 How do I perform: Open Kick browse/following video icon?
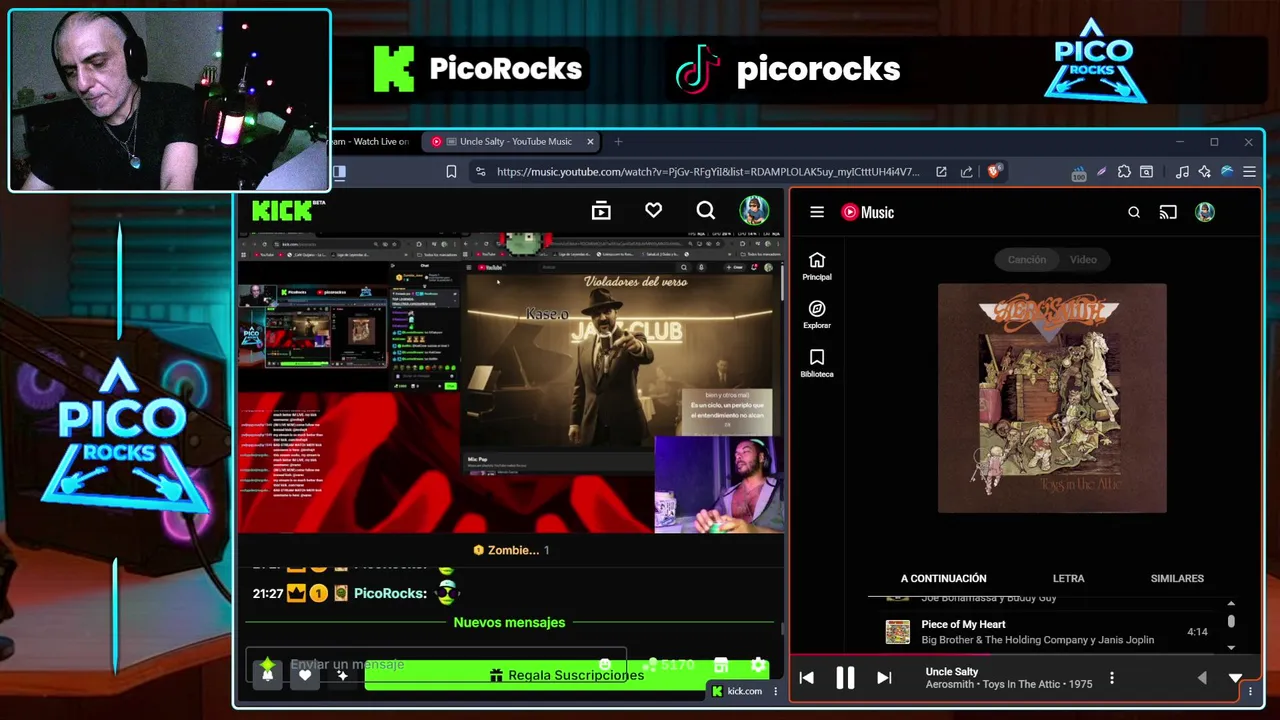click(601, 210)
